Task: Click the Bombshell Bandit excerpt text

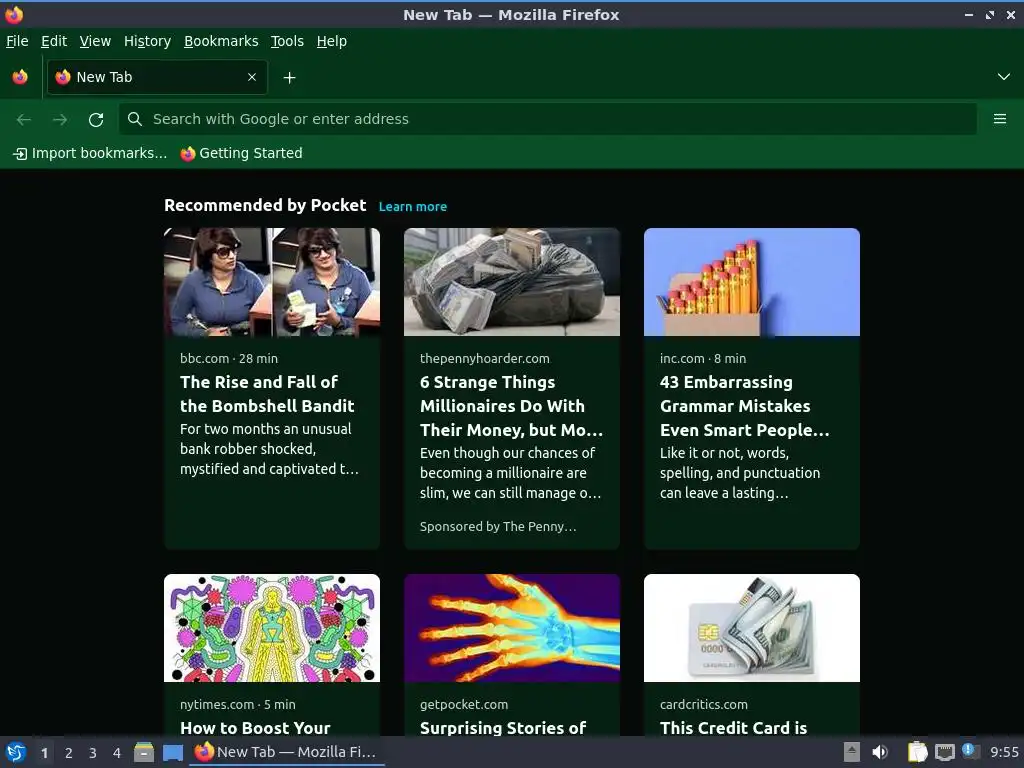Action: [x=269, y=449]
